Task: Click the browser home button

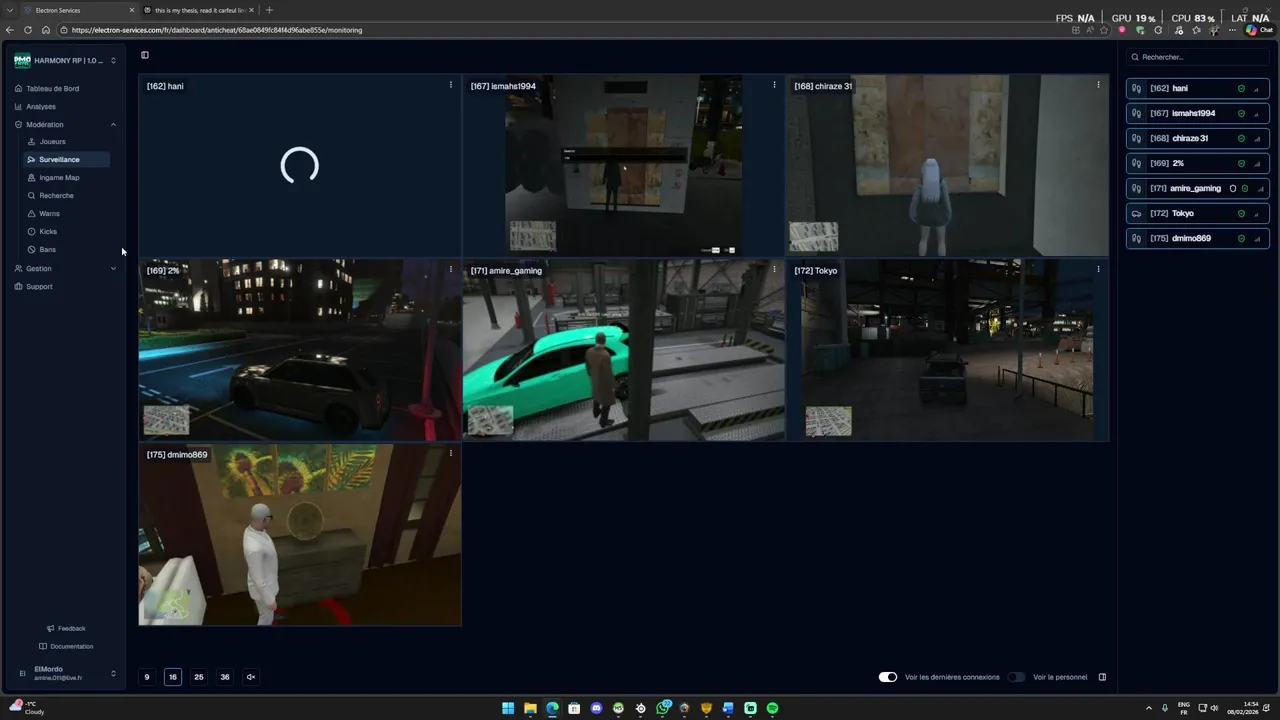Action: point(46,30)
